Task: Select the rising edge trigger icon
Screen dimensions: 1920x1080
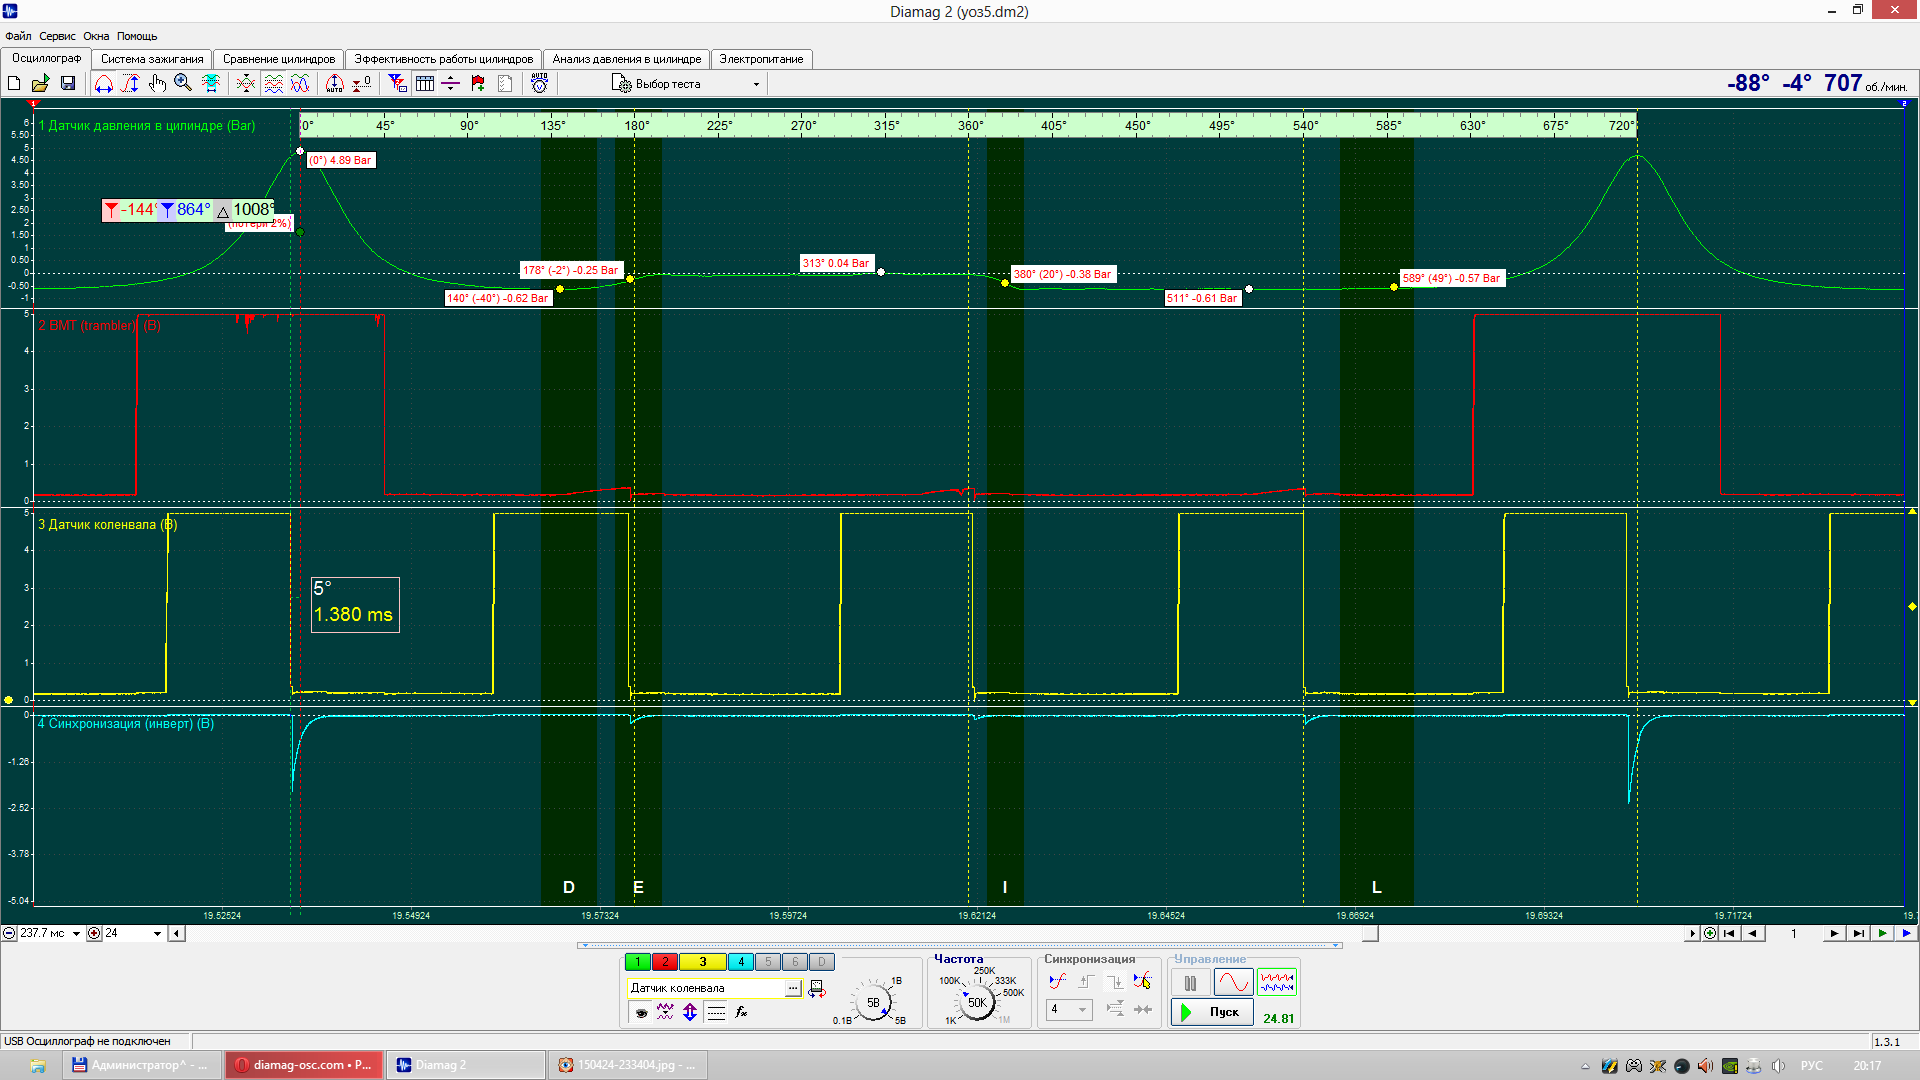Action: (x=1086, y=982)
